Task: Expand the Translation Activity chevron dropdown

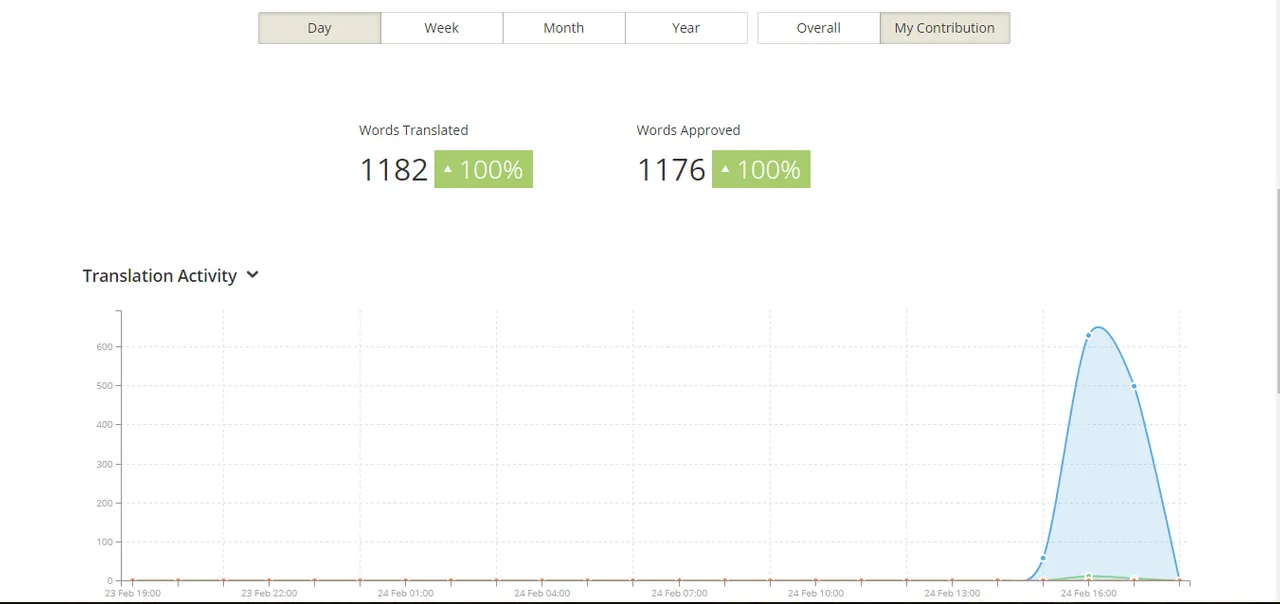Action: (252, 275)
